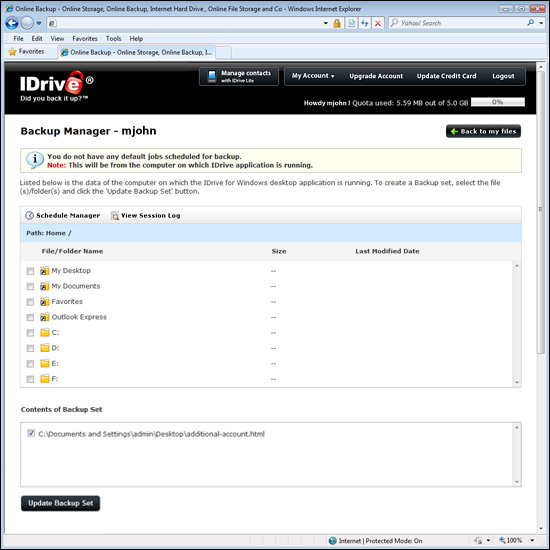Click the browser Forward arrow button
The width and height of the screenshot is (550, 550).
[27, 23]
